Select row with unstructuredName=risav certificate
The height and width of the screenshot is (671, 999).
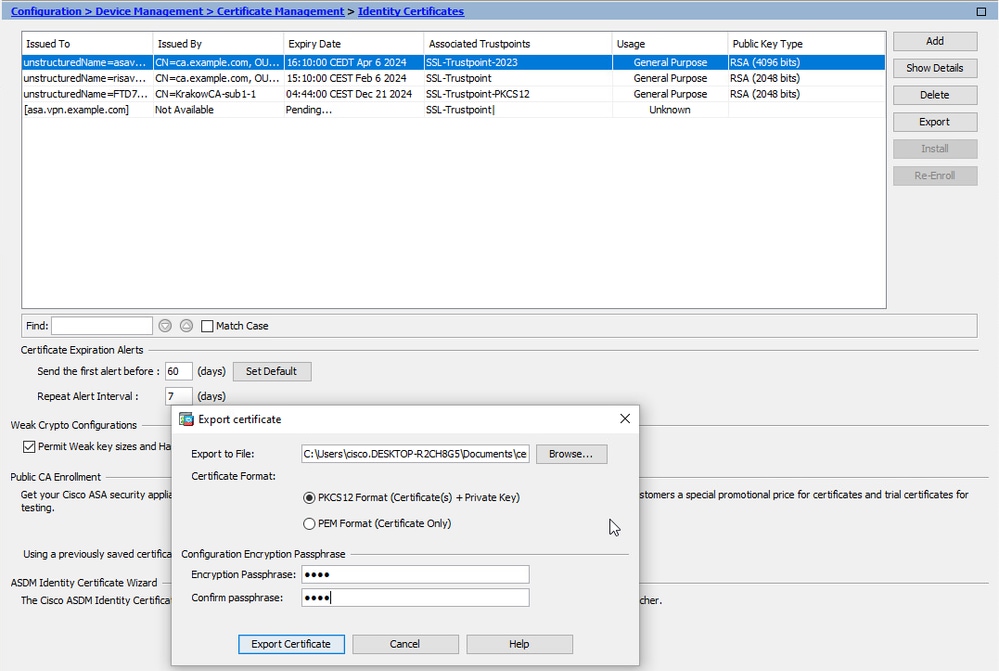[454, 78]
